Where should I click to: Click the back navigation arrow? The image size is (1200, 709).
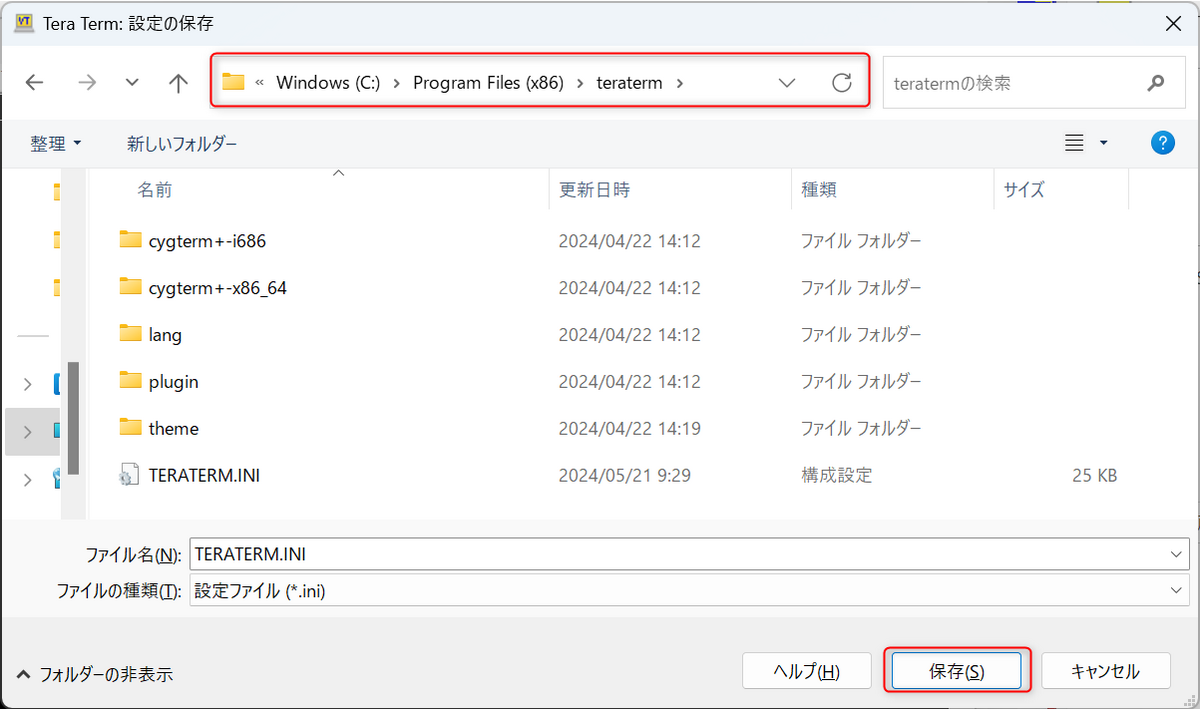click(x=34, y=82)
